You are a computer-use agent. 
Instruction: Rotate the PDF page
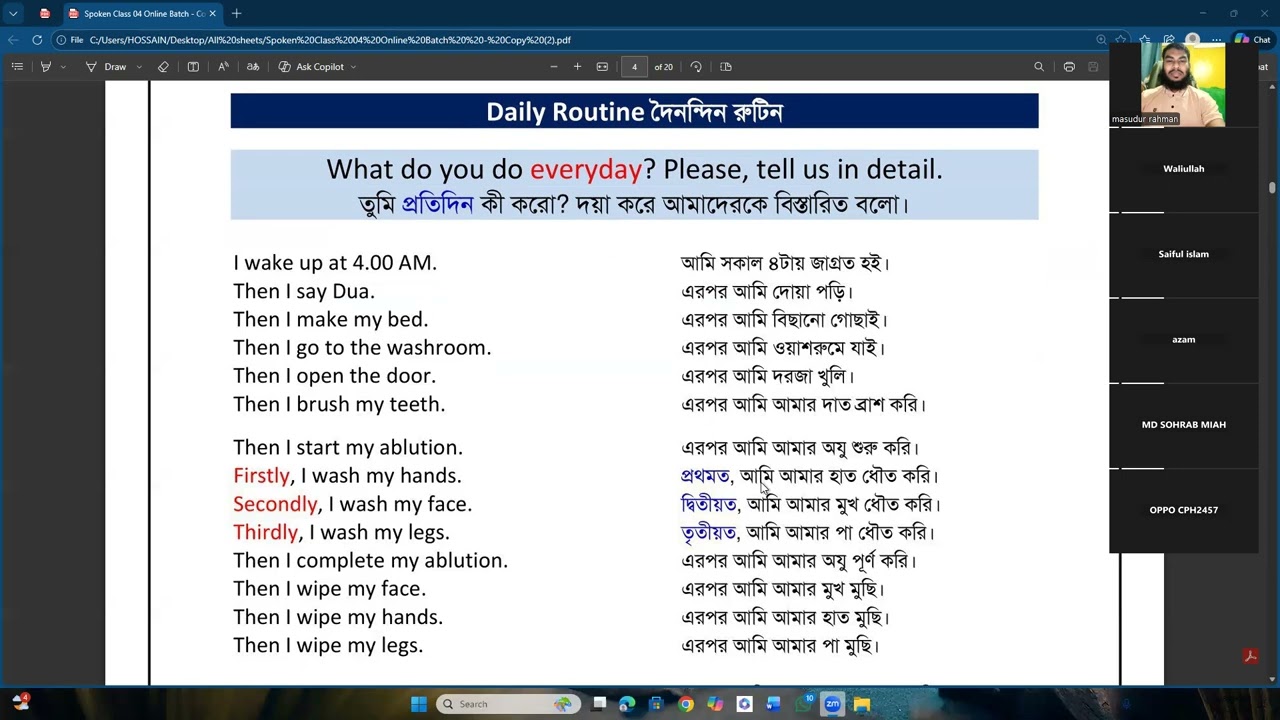(696, 67)
